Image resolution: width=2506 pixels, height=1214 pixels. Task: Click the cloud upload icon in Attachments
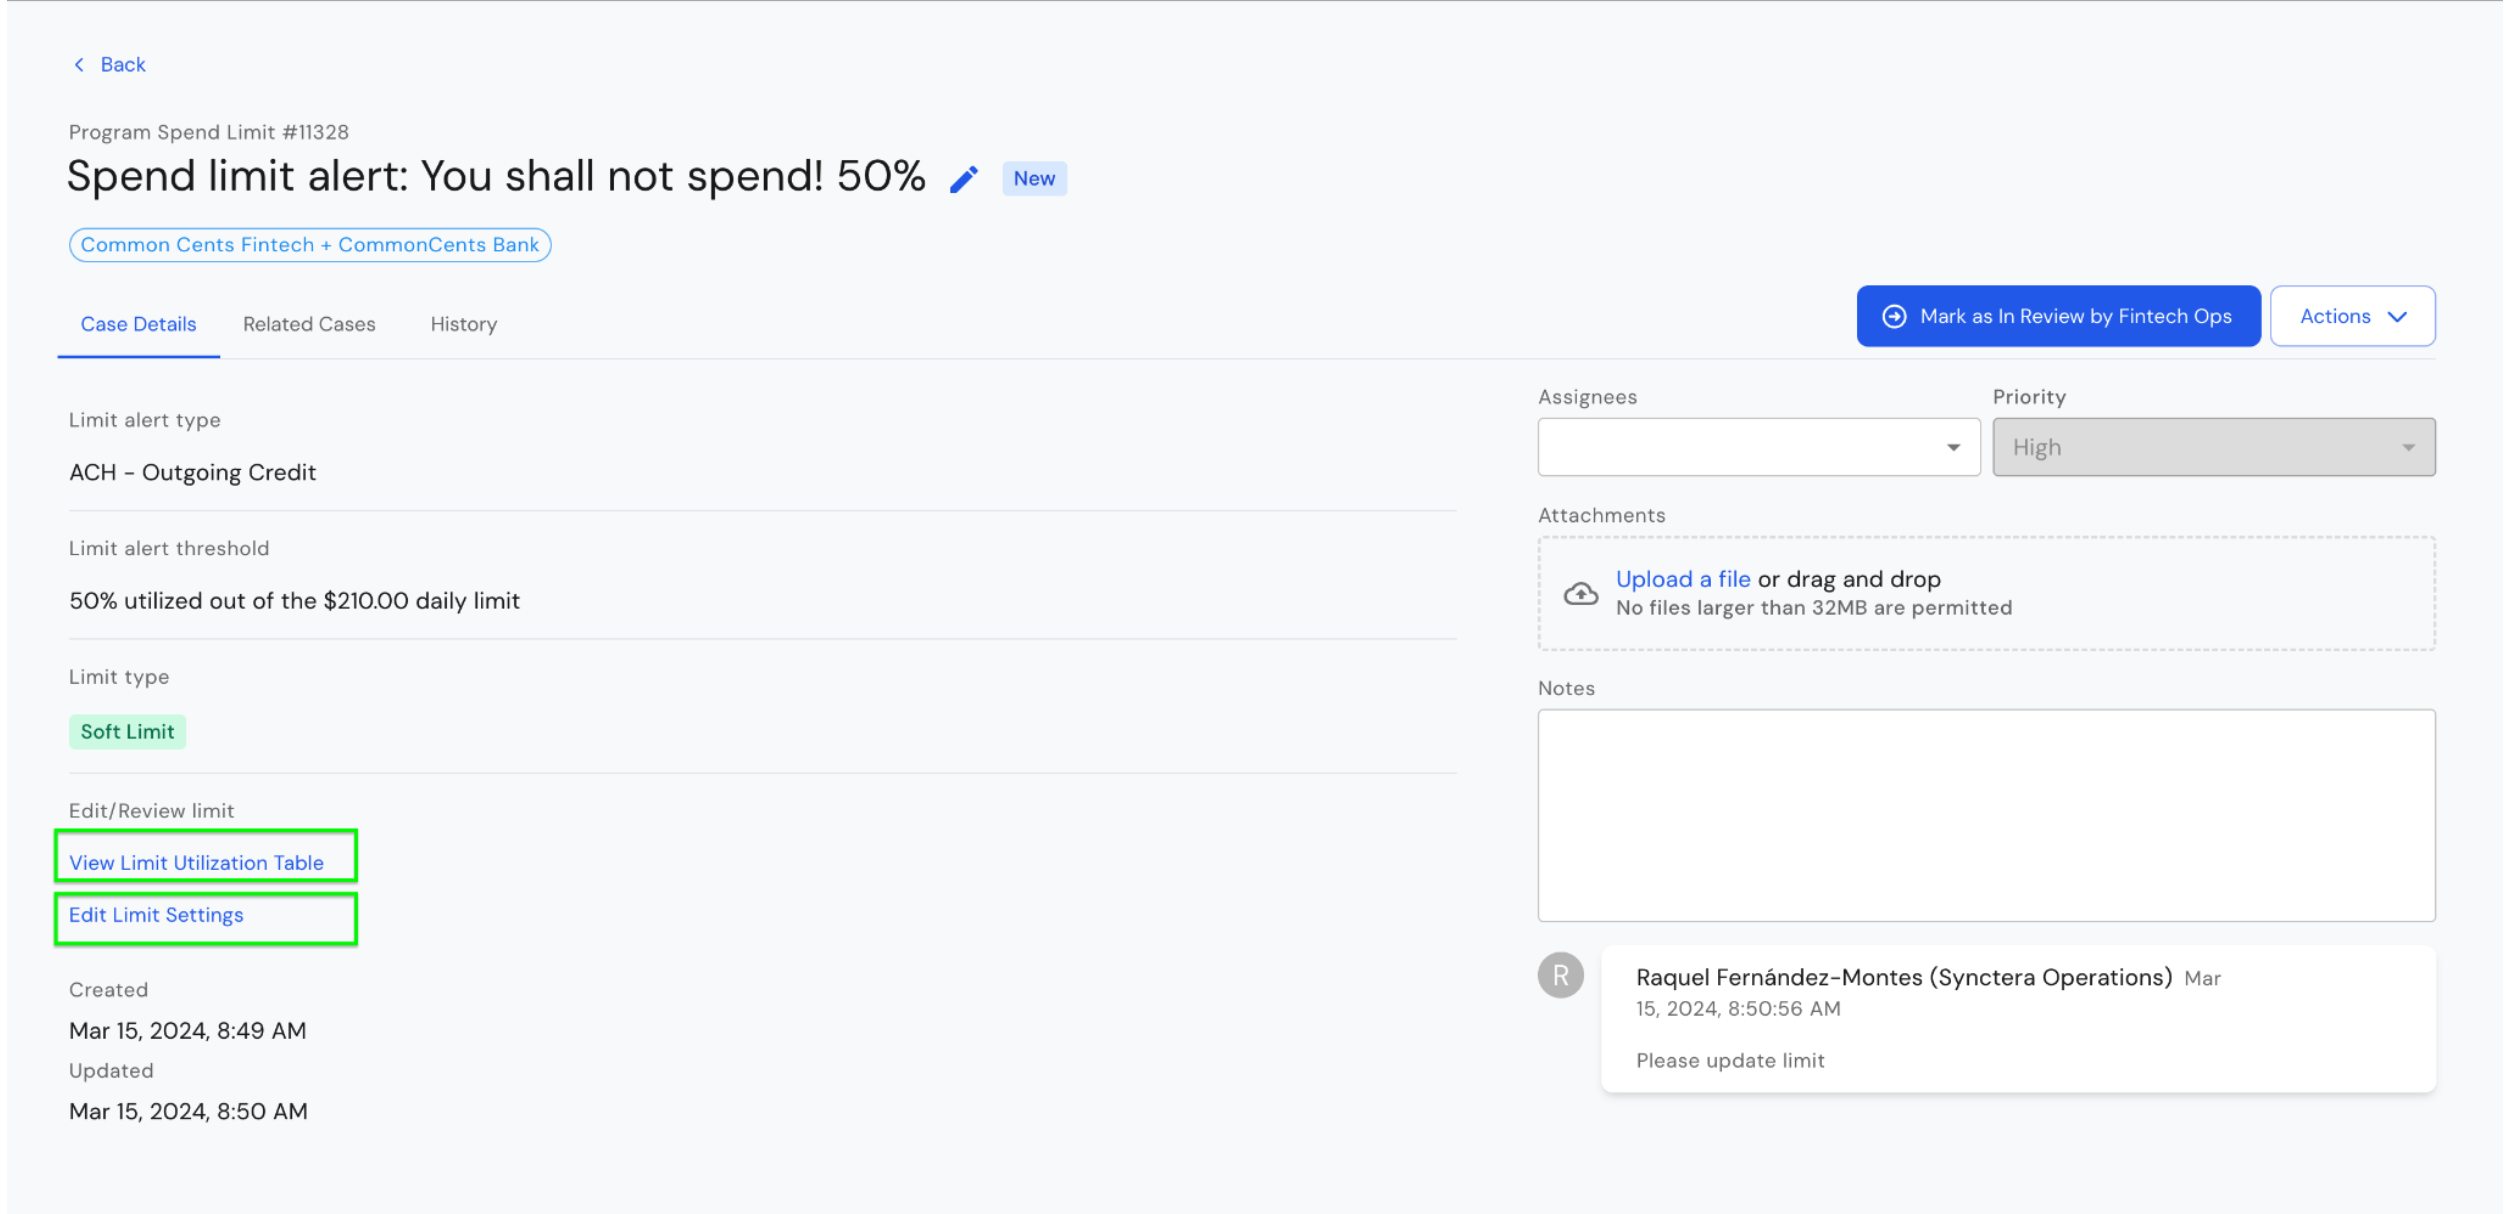coord(1580,594)
